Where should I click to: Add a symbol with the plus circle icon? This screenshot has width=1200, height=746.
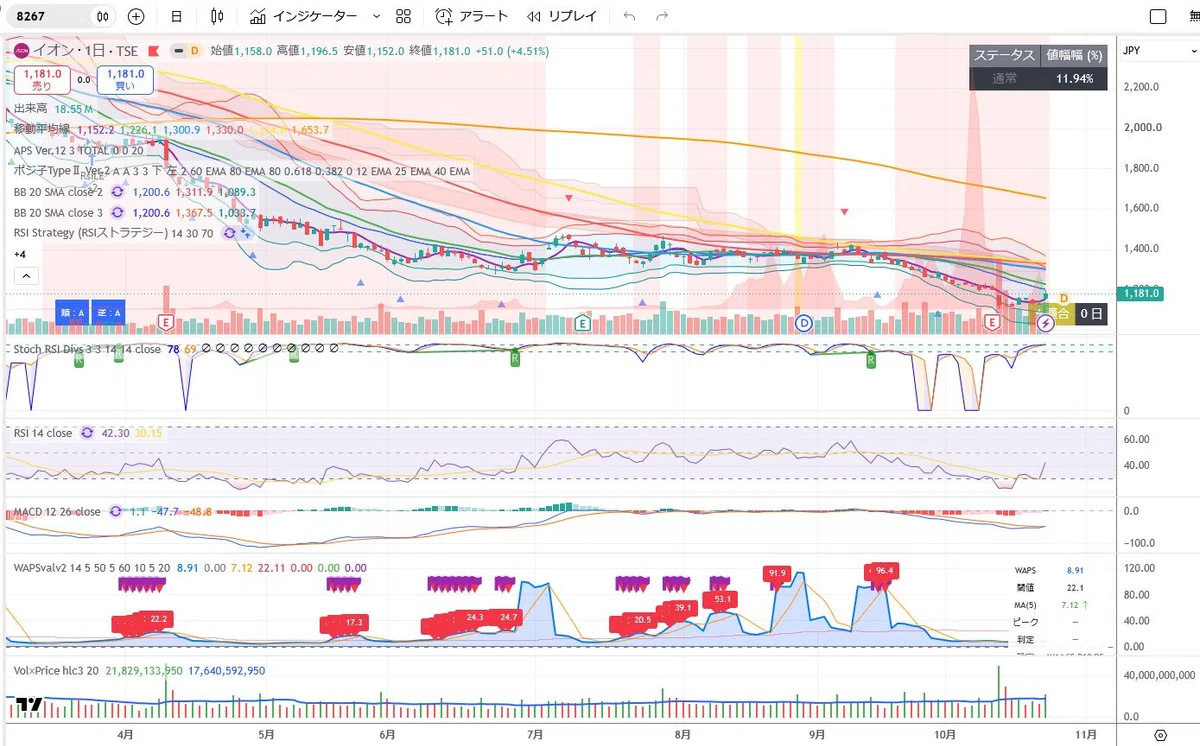(136, 16)
